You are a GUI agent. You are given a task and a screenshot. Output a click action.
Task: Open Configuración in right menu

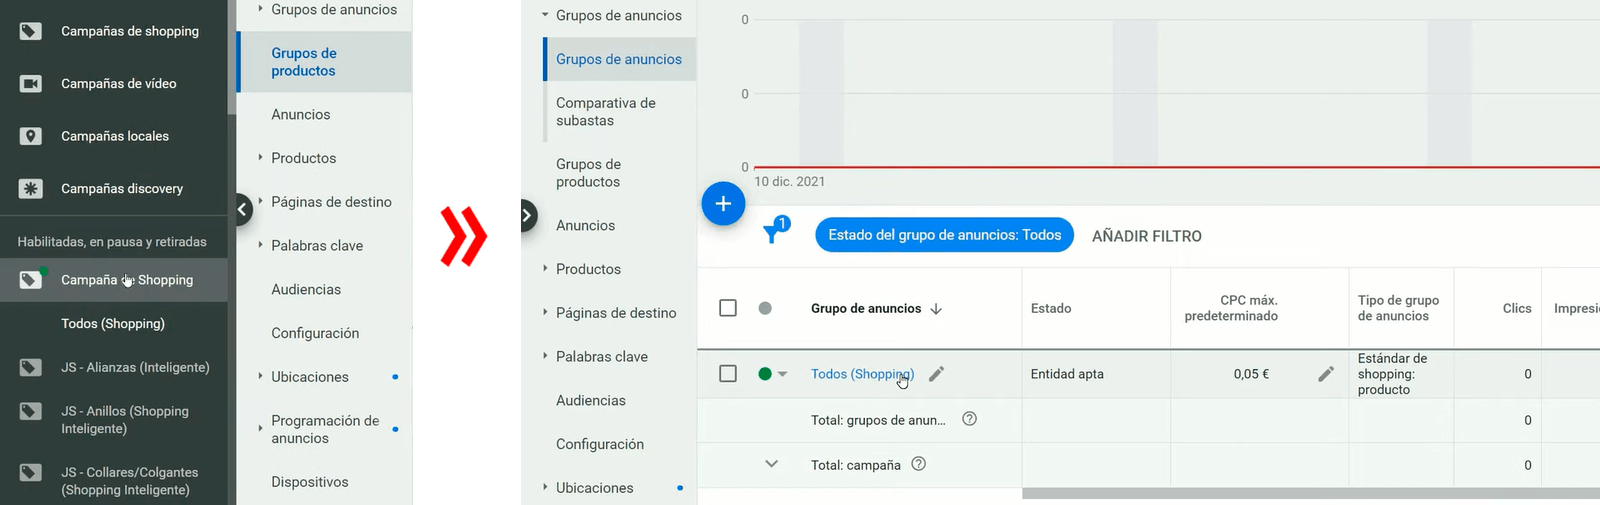600,444
